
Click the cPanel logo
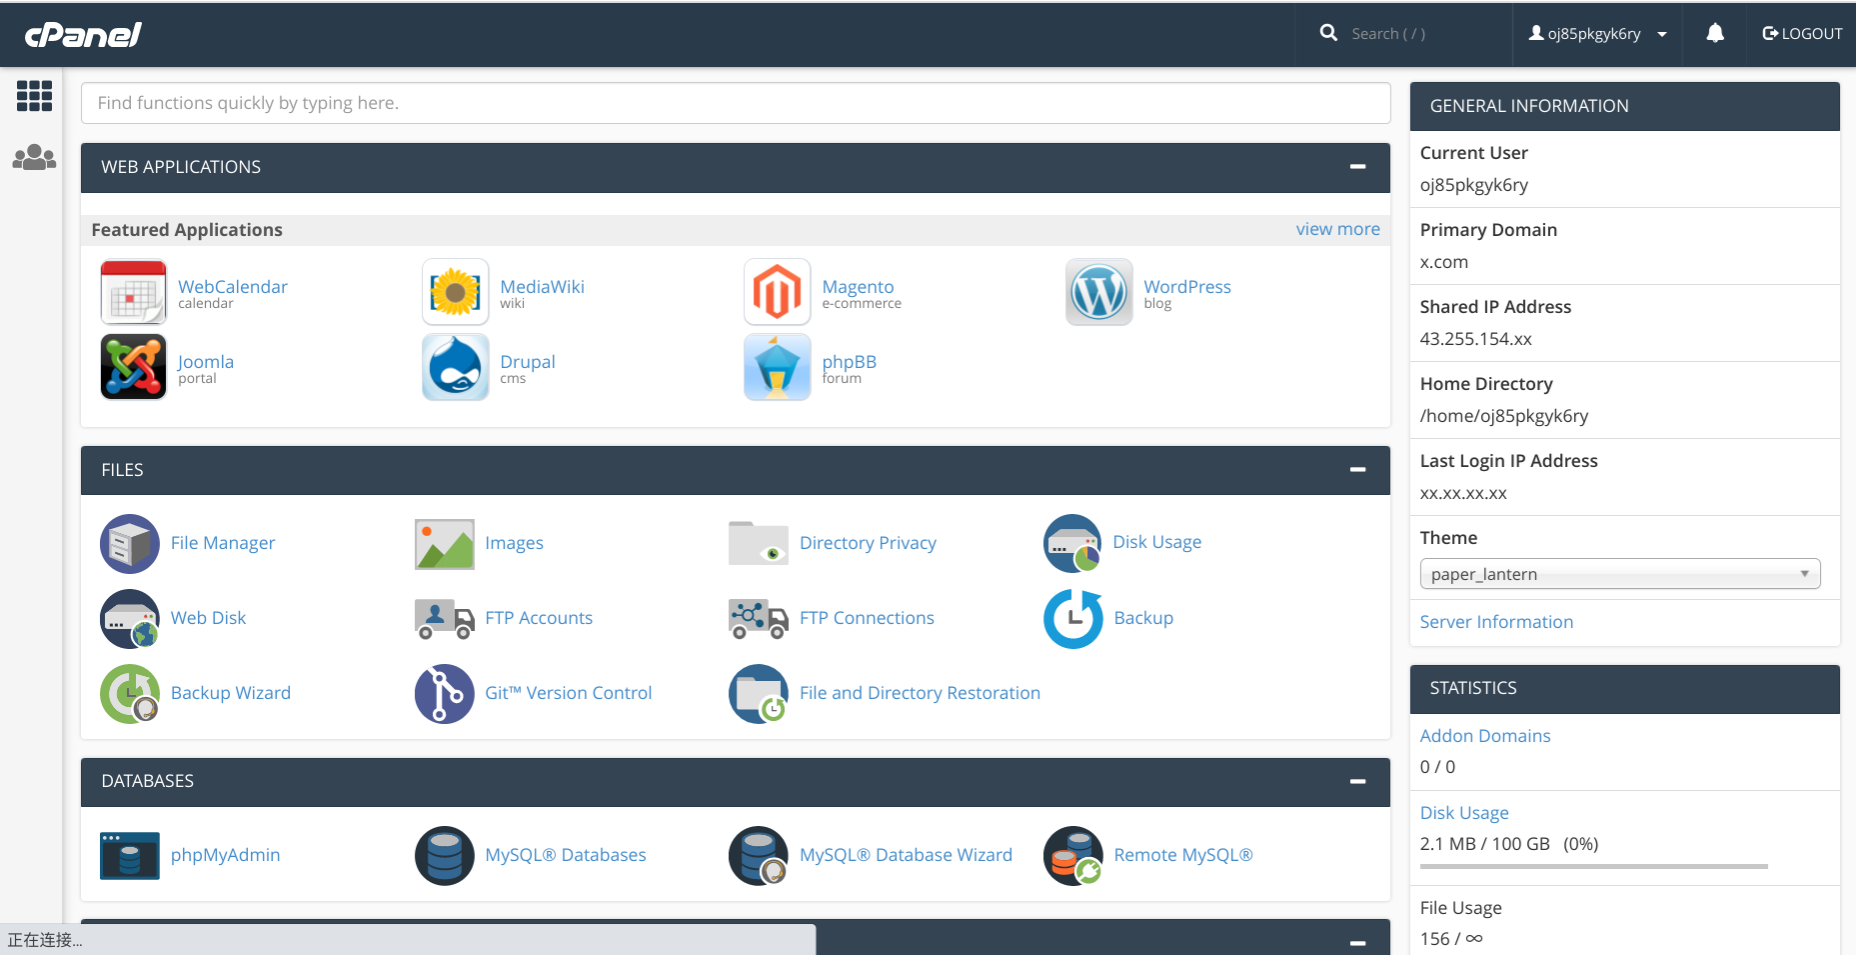pyautogui.click(x=83, y=35)
